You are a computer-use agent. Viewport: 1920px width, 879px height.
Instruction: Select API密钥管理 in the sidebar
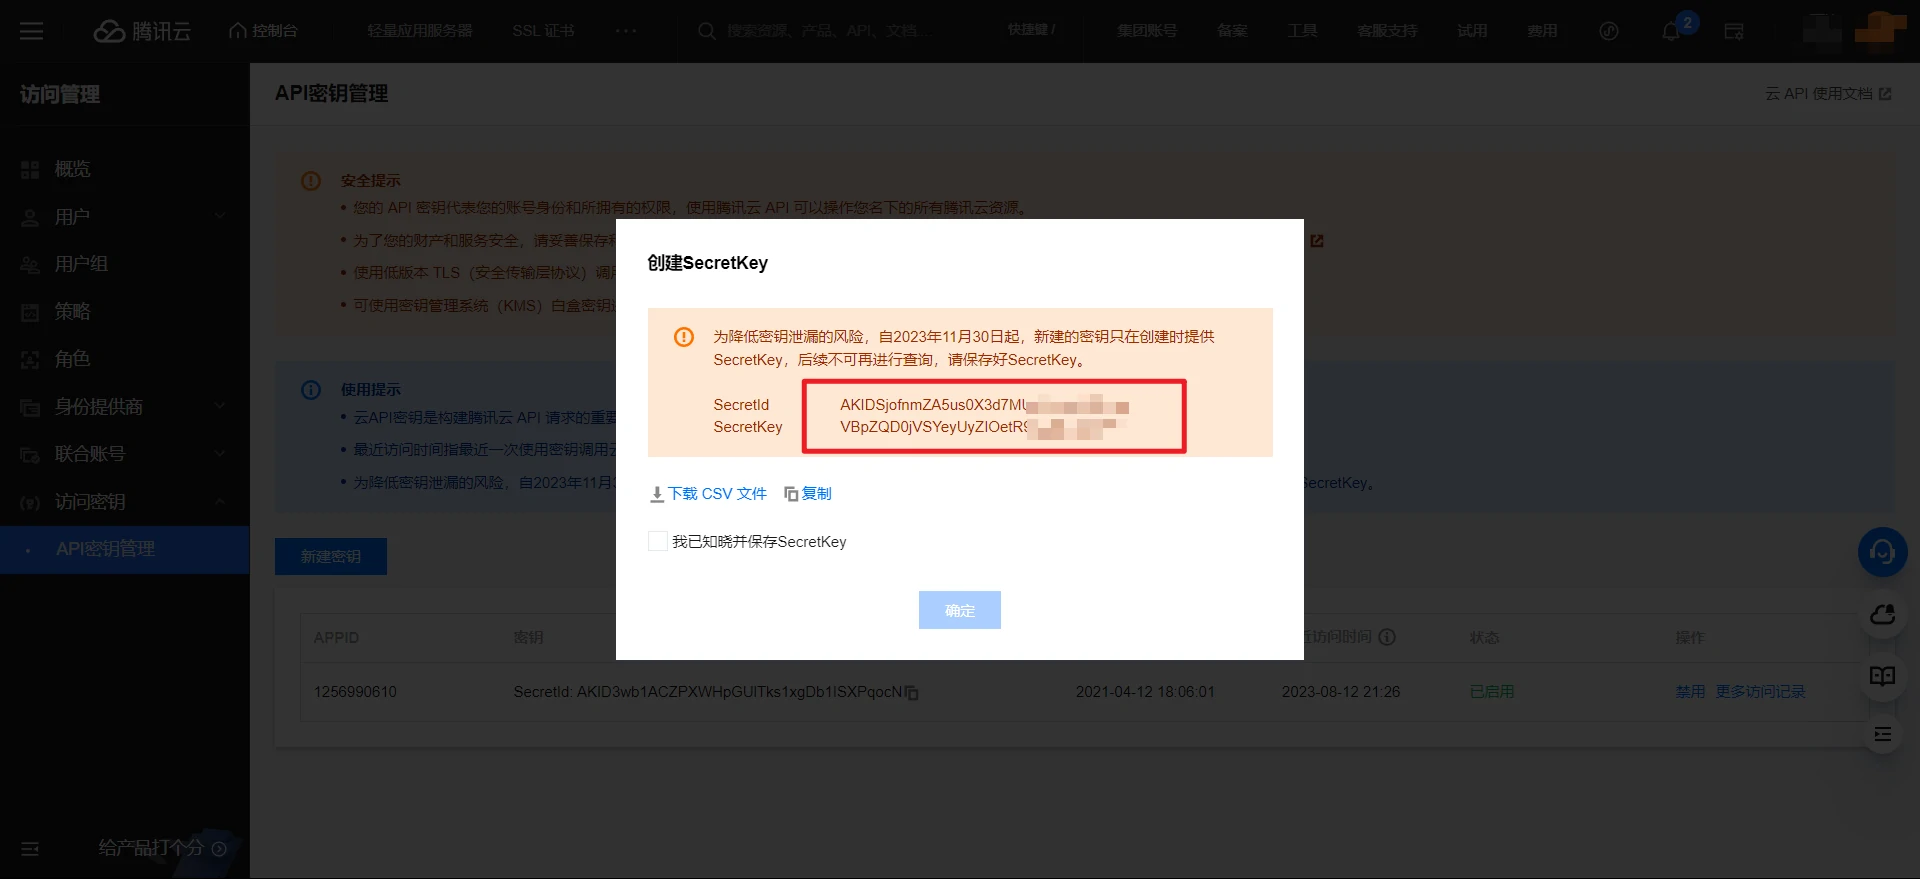pyautogui.click(x=125, y=549)
